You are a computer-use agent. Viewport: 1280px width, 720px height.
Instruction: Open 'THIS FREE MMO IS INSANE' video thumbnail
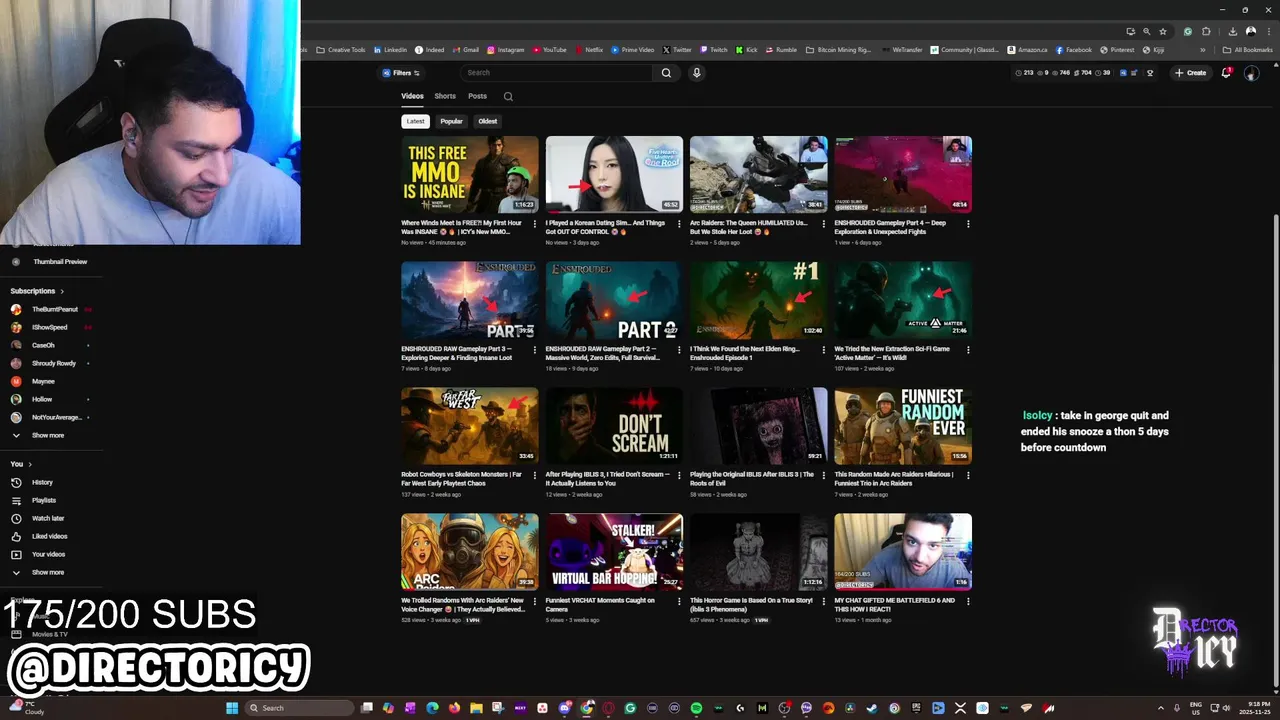click(470, 175)
